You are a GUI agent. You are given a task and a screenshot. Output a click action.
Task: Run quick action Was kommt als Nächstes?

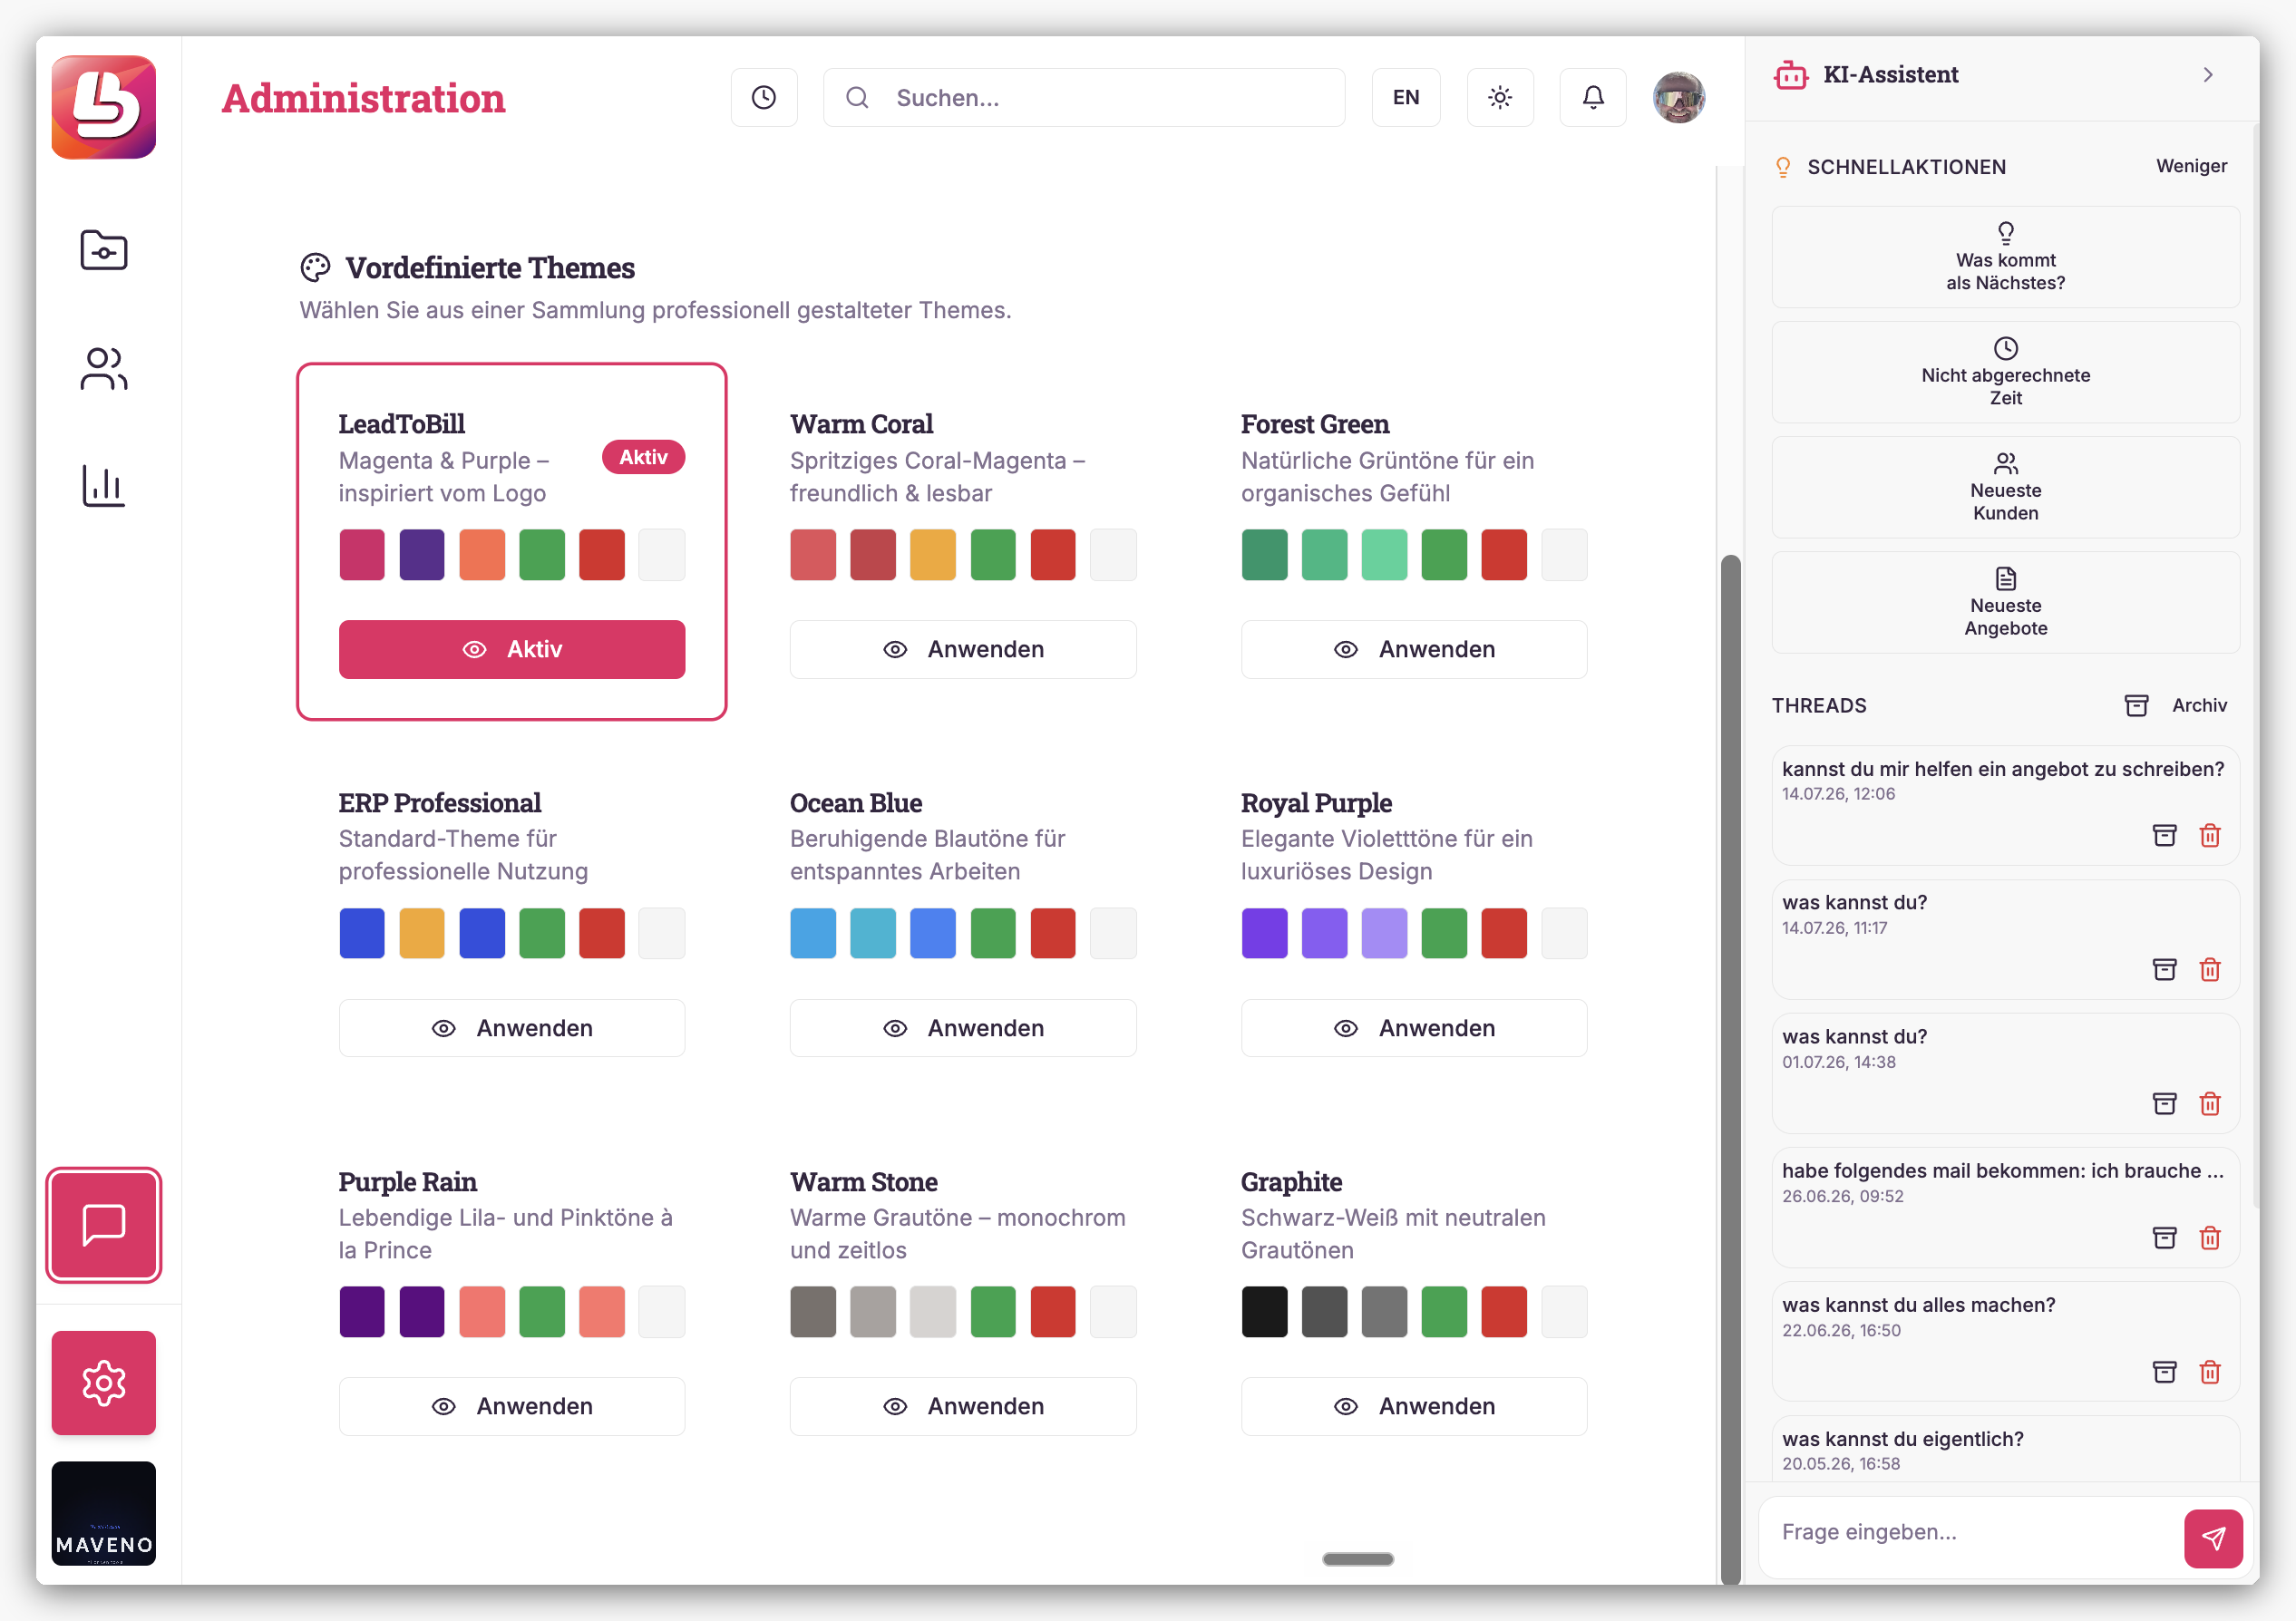[x=2005, y=257]
